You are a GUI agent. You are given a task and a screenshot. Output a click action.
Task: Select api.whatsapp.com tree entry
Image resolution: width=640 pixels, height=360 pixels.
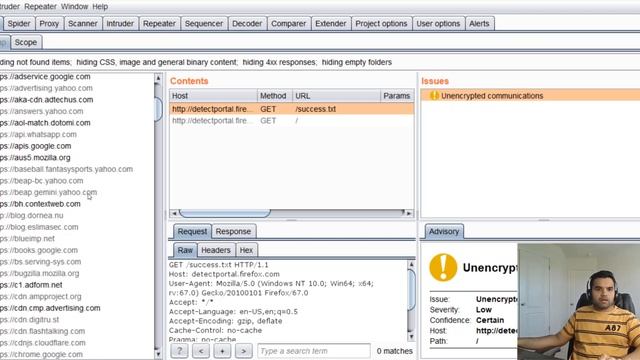tap(38, 134)
